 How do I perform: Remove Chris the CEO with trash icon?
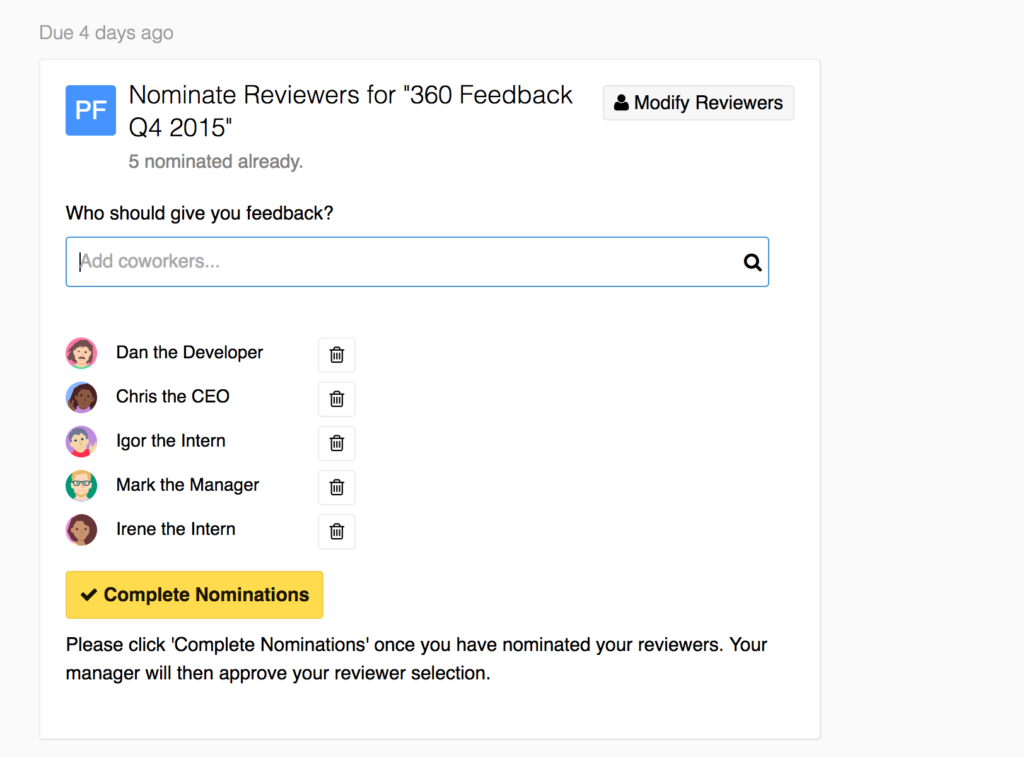tap(336, 399)
